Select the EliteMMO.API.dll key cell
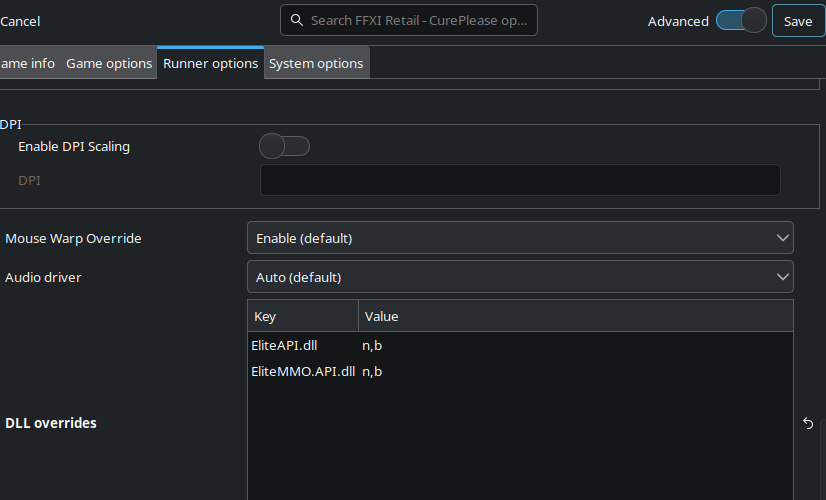 pos(303,371)
